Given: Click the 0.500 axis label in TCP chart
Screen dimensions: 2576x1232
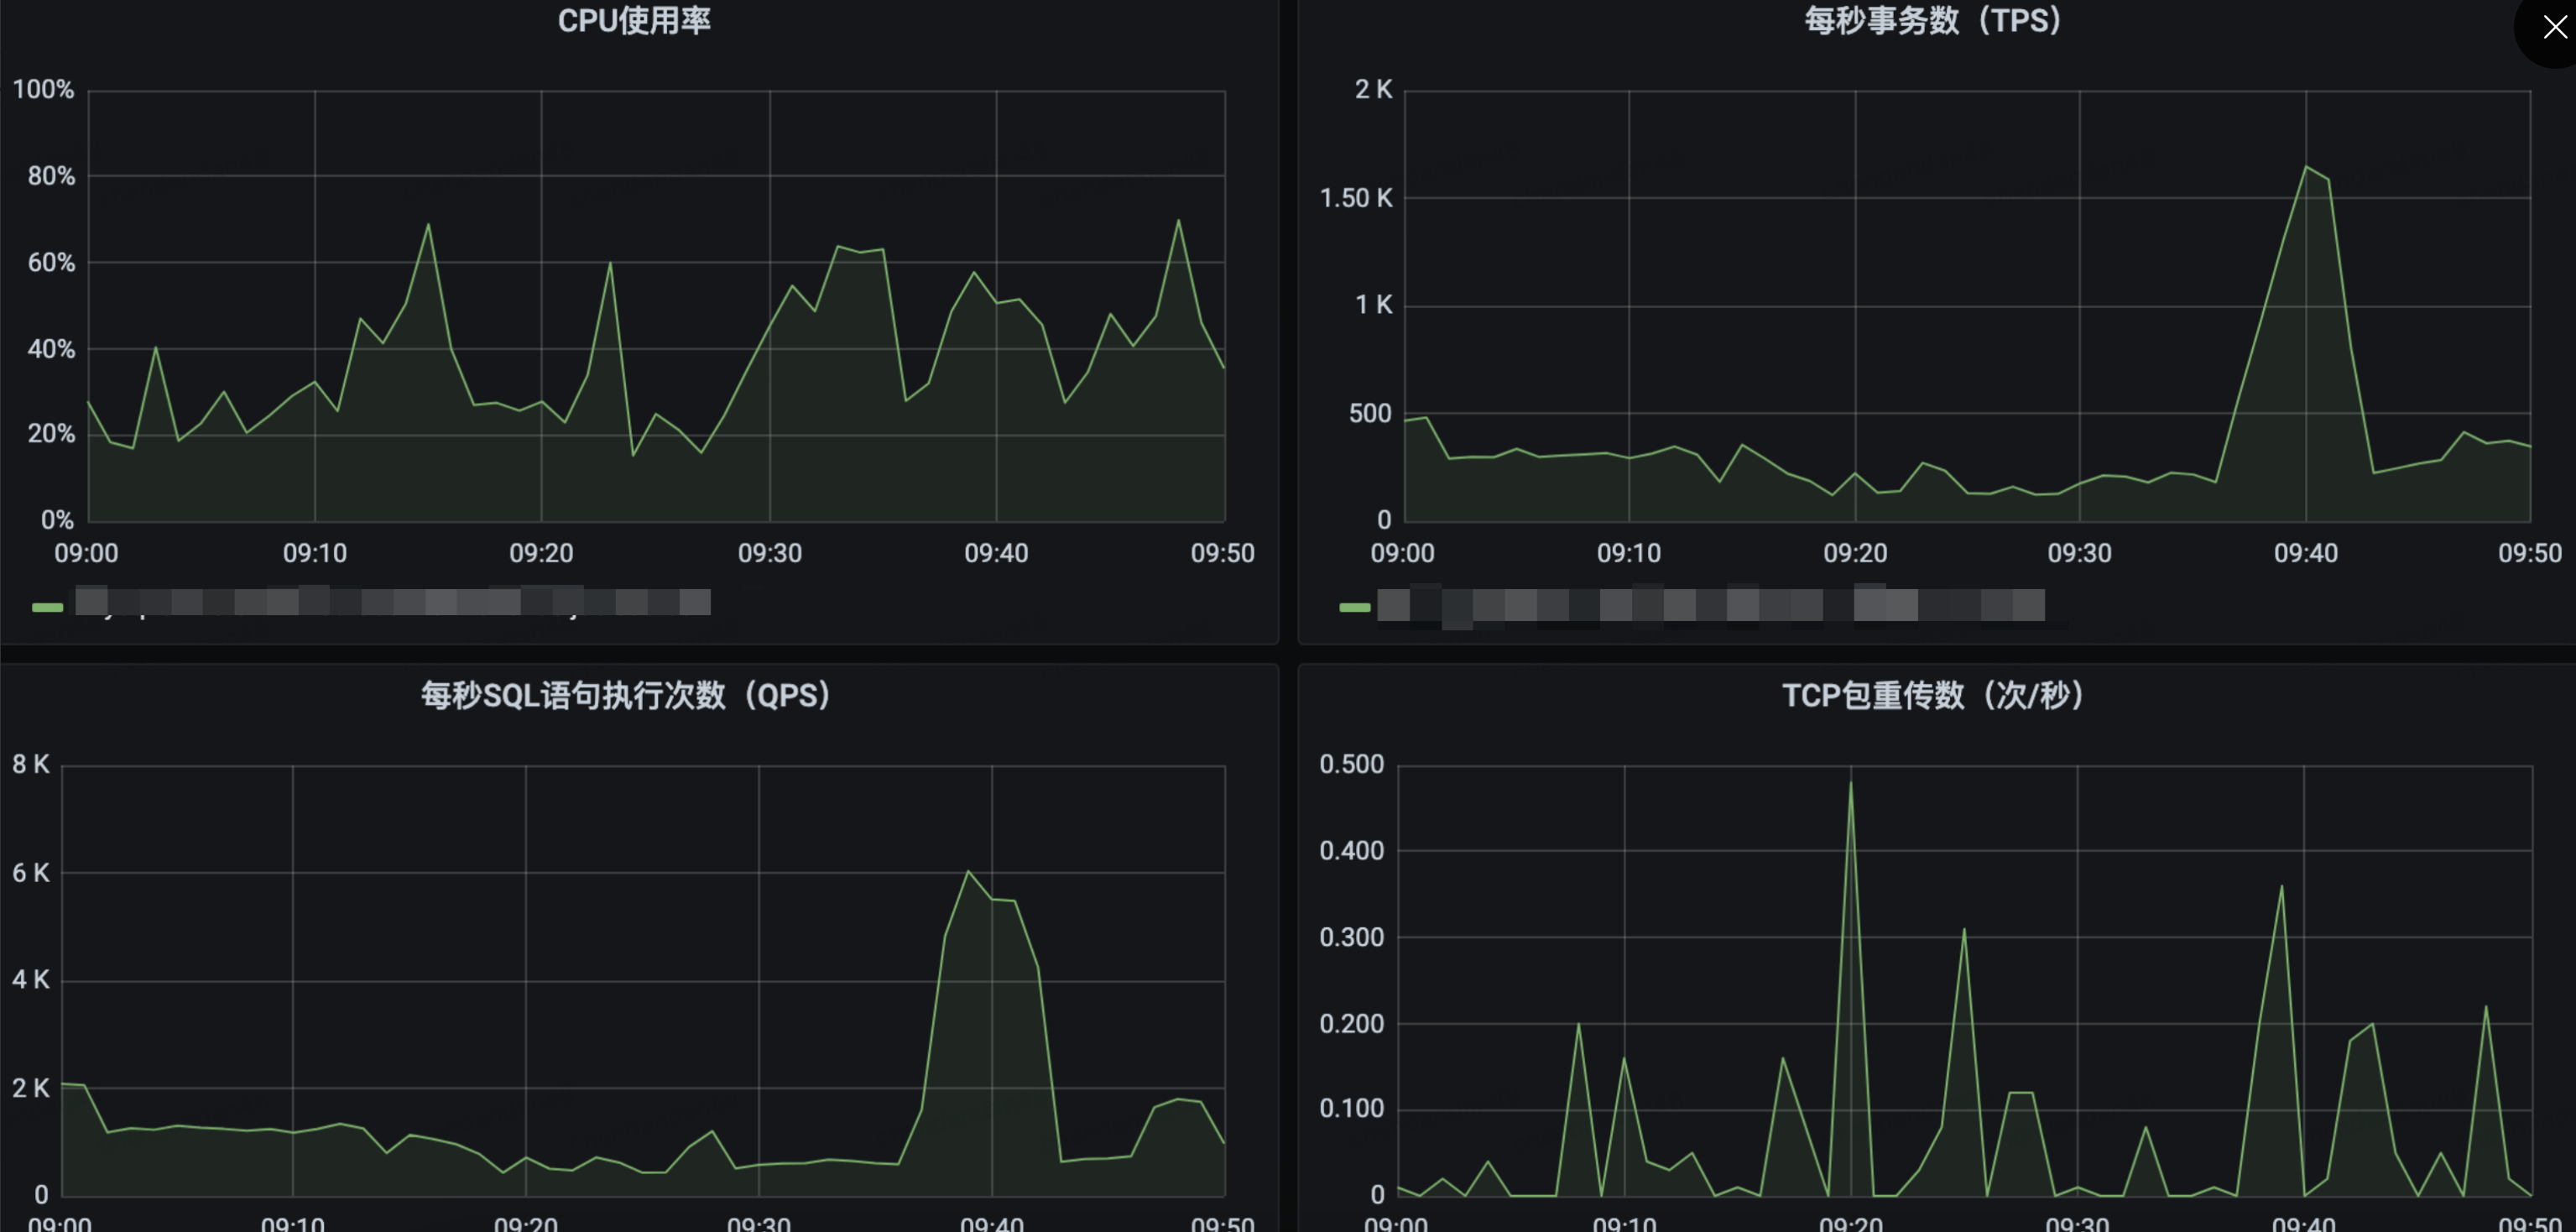Looking at the screenshot, I should tap(1352, 765).
